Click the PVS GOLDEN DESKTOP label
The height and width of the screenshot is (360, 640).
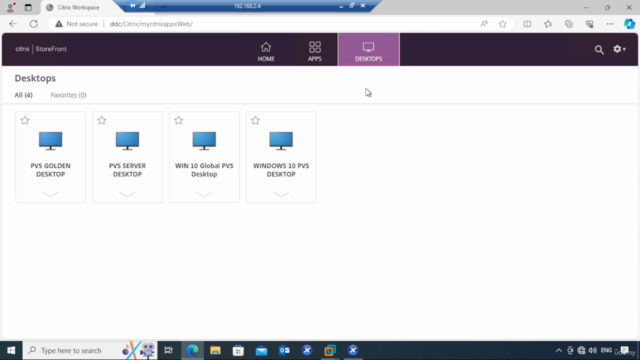(x=51, y=170)
